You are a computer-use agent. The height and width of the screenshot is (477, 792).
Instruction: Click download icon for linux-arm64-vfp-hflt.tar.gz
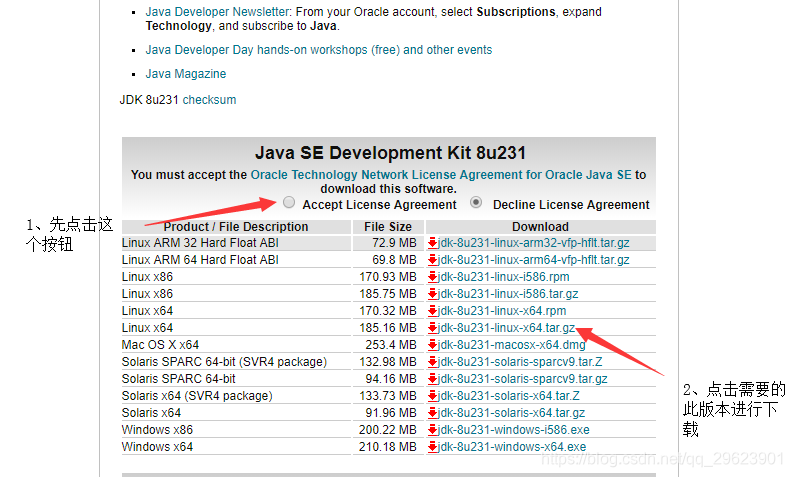click(x=432, y=260)
